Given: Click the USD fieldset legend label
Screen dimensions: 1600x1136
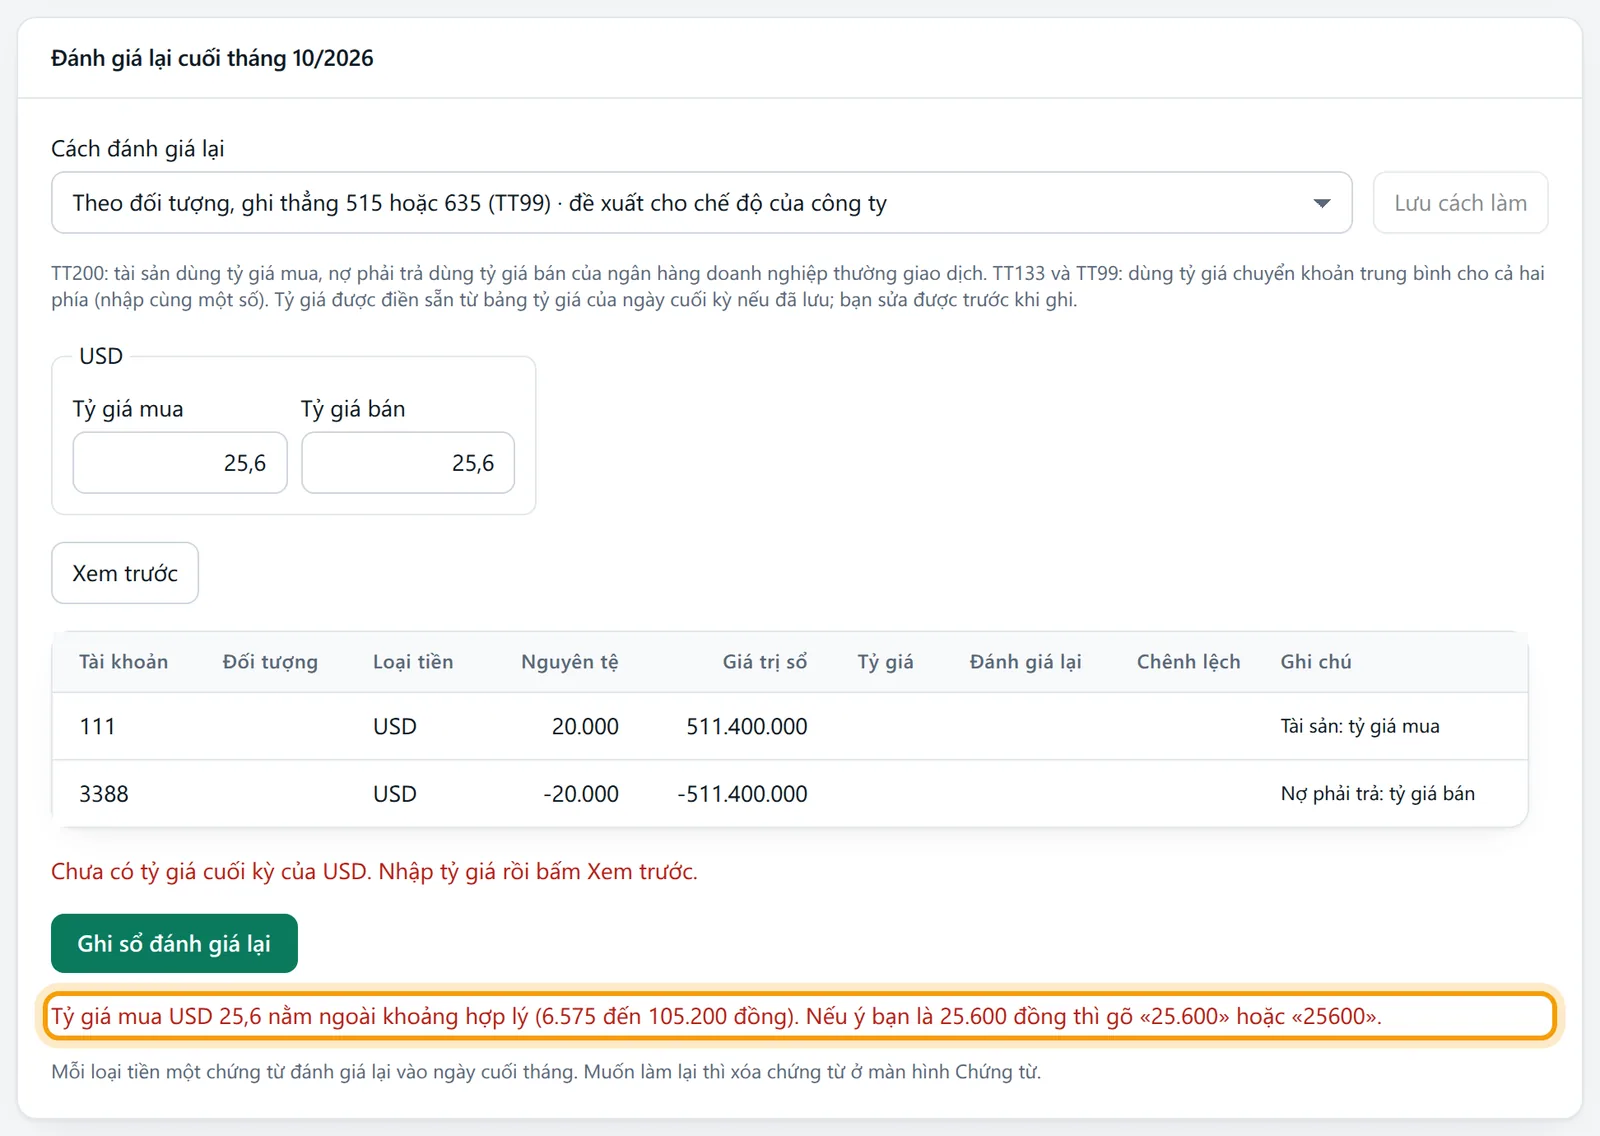Looking at the screenshot, I should 101,356.
